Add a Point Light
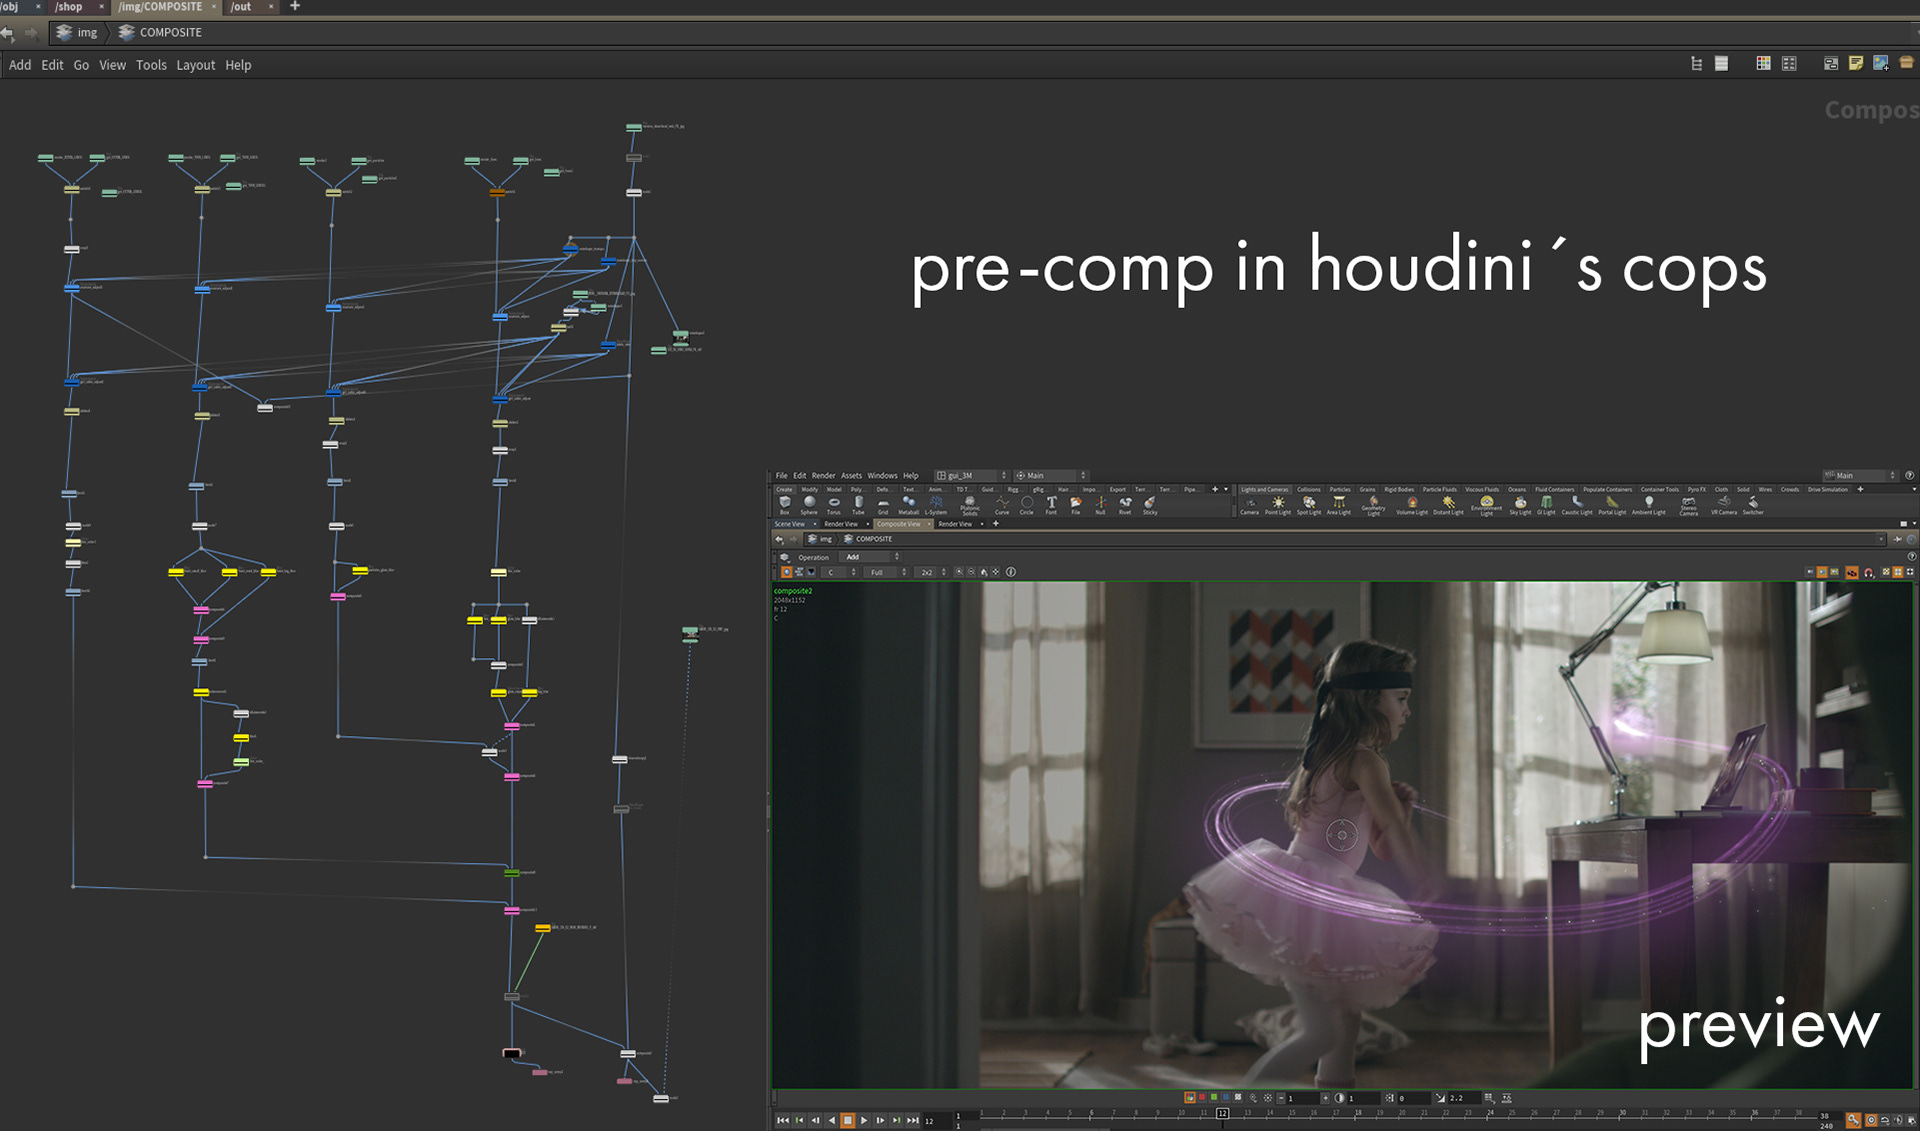 (1278, 505)
